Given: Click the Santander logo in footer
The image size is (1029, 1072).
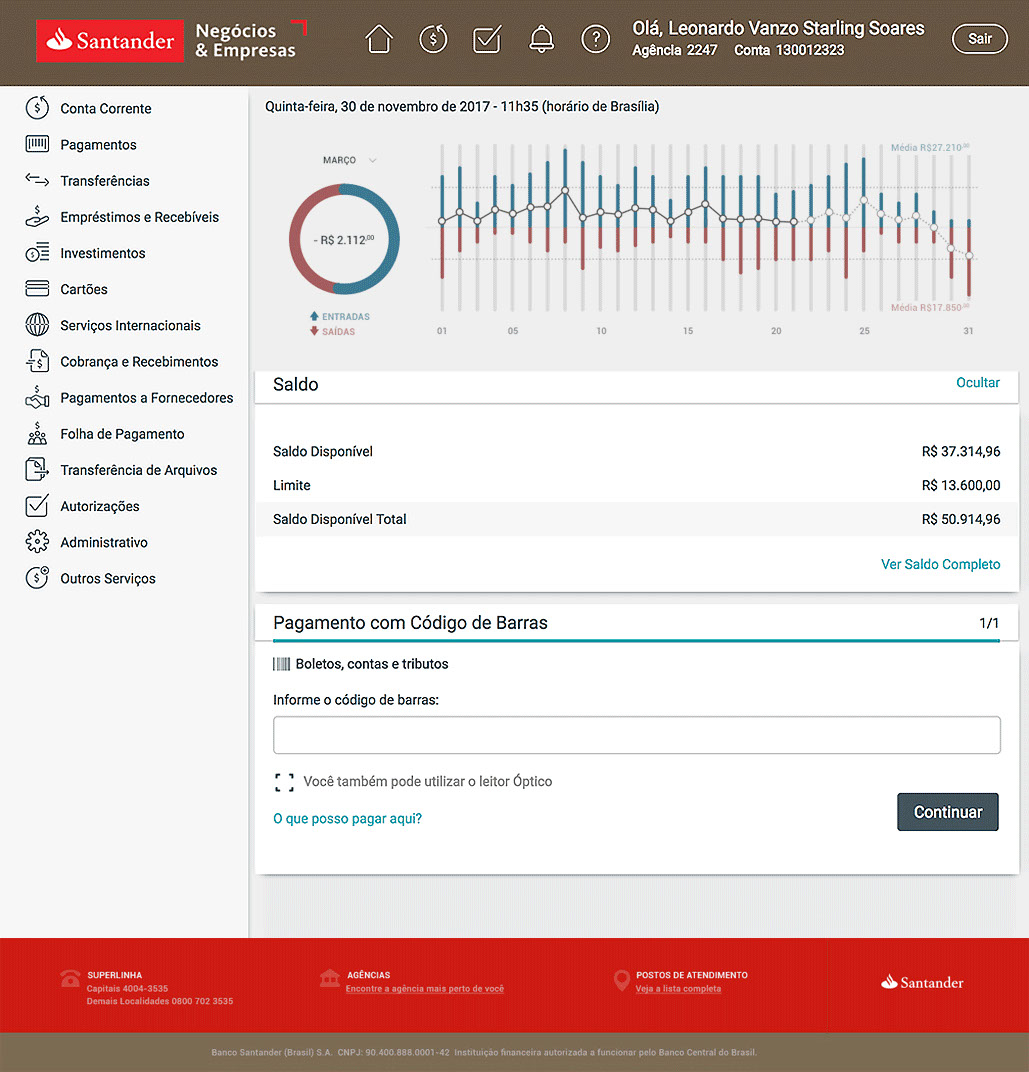Looking at the screenshot, I should tap(922, 982).
